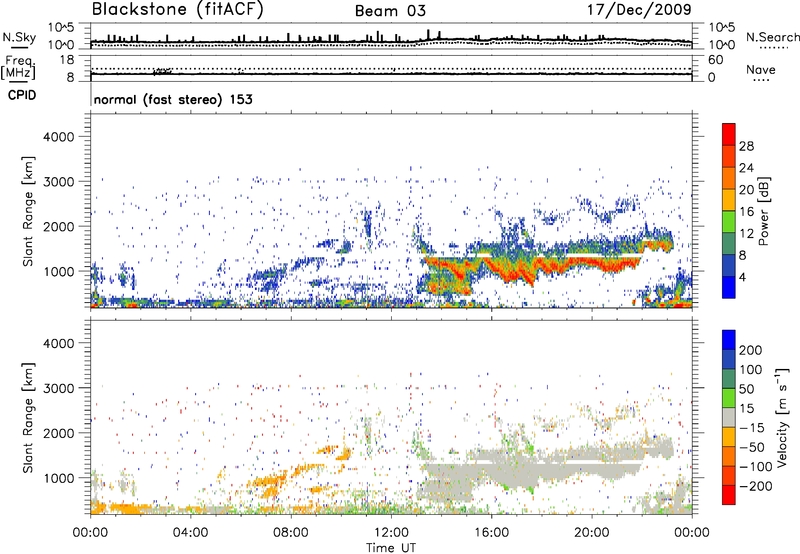Click the '60' tick on Nave axis
800x554 pixels.
point(715,60)
